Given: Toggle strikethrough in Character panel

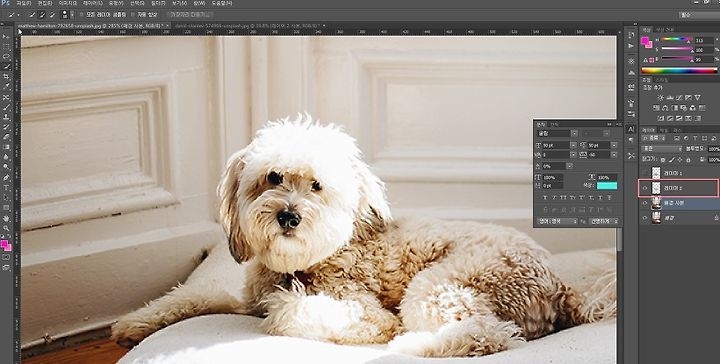Looking at the screenshot, I should (609, 197).
